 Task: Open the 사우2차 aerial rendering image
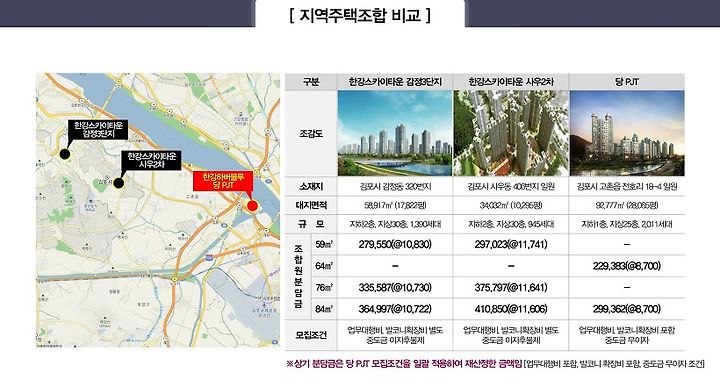click(511, 133)
